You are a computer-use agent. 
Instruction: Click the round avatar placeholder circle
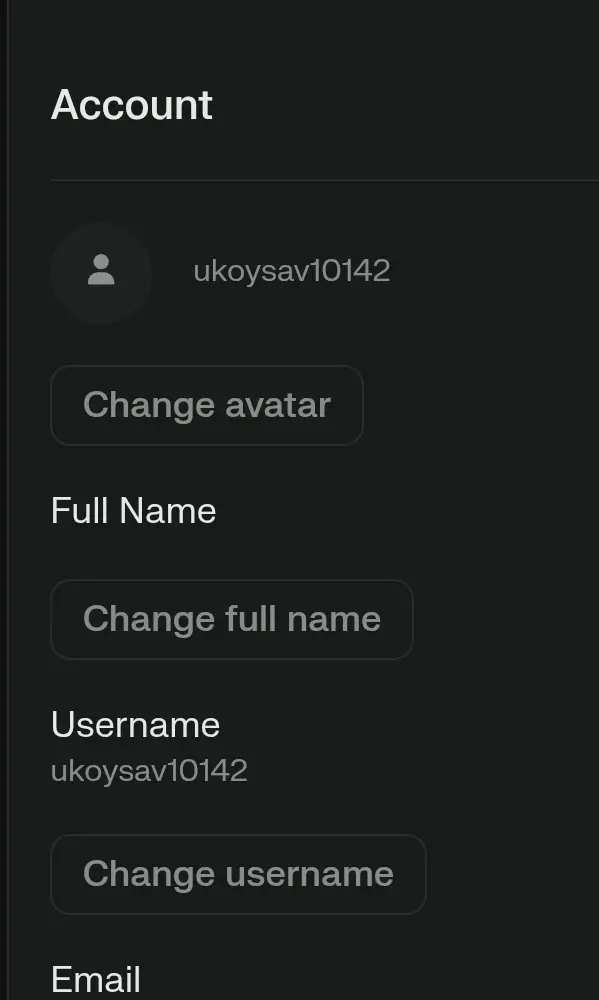(101, 272)
